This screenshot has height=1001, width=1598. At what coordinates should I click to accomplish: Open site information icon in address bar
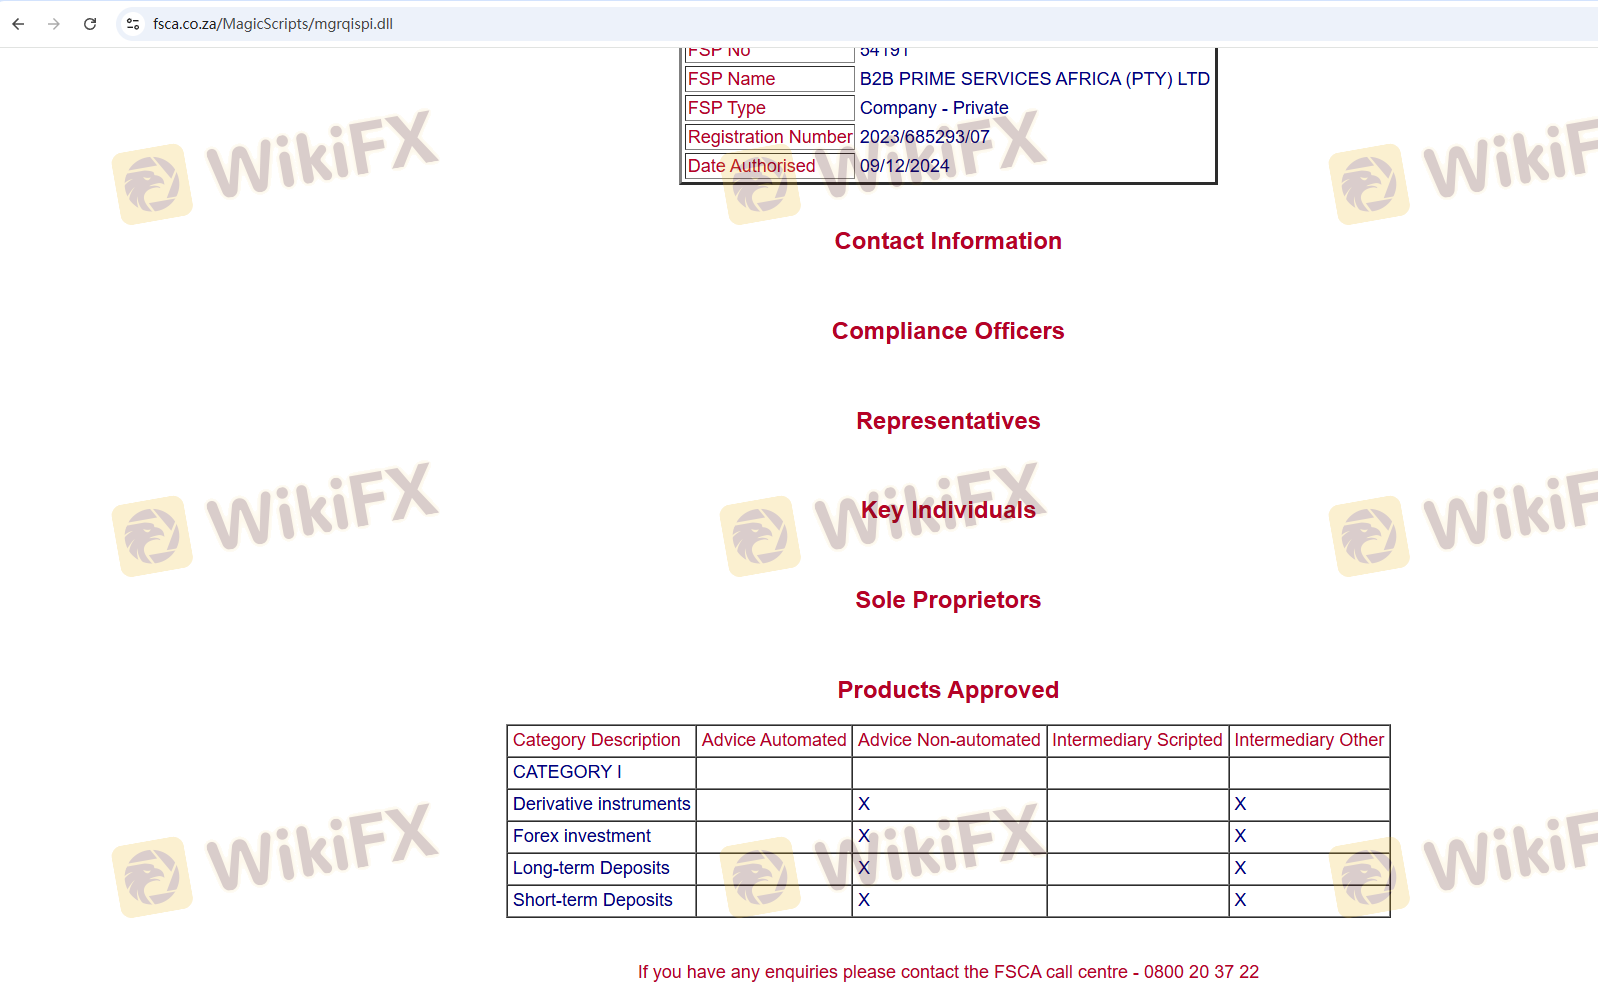tap(133, 24)
